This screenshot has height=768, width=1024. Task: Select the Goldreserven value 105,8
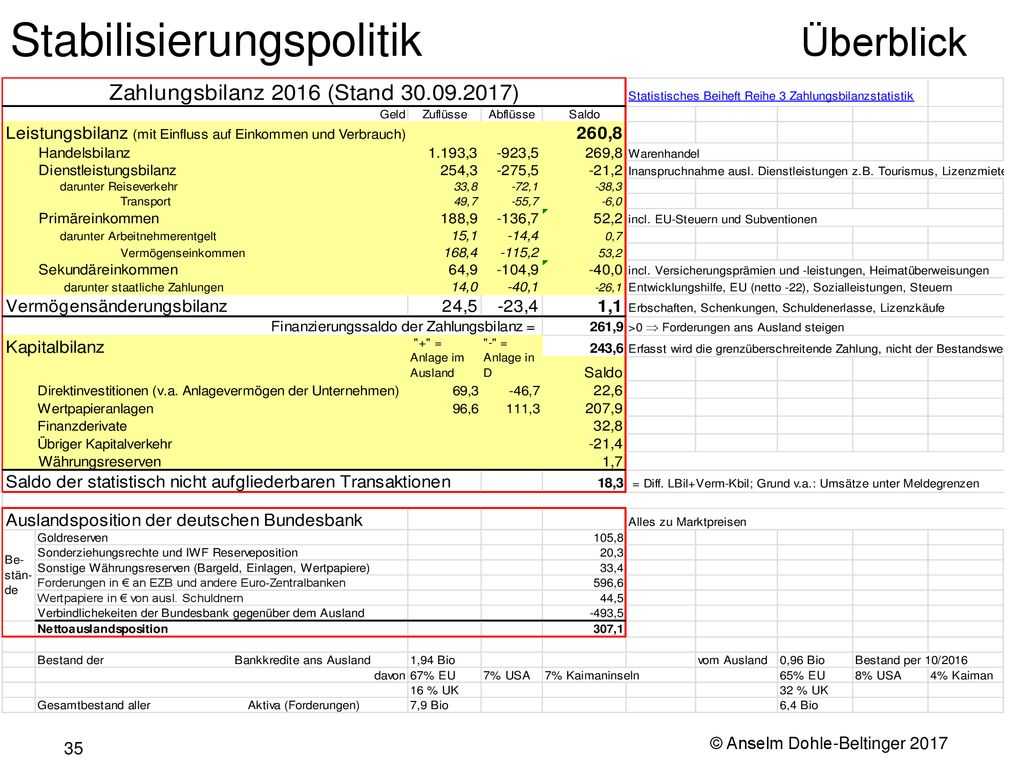click(x=608, y=538)
